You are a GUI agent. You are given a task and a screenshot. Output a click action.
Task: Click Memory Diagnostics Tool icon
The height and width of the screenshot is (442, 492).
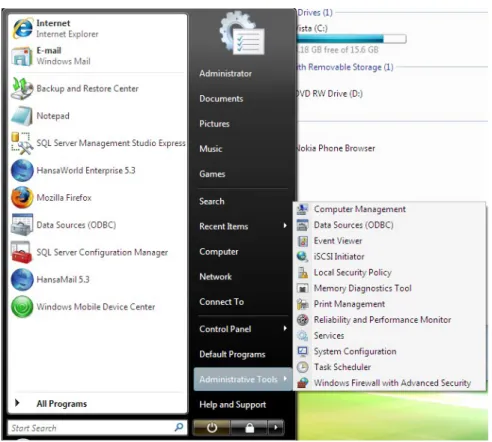pyautogui.click(x=303, y=288)
